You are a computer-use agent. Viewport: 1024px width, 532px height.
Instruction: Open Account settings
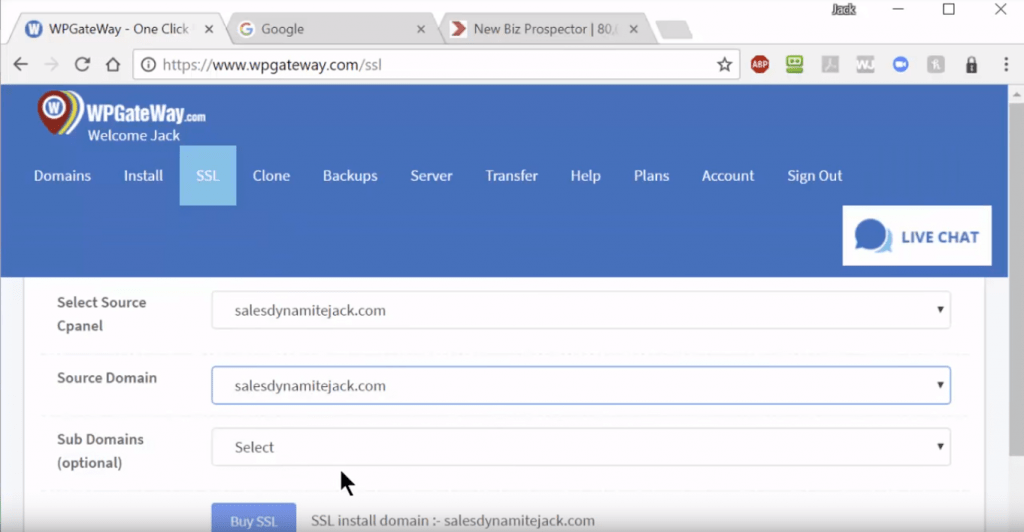[728, 176]
